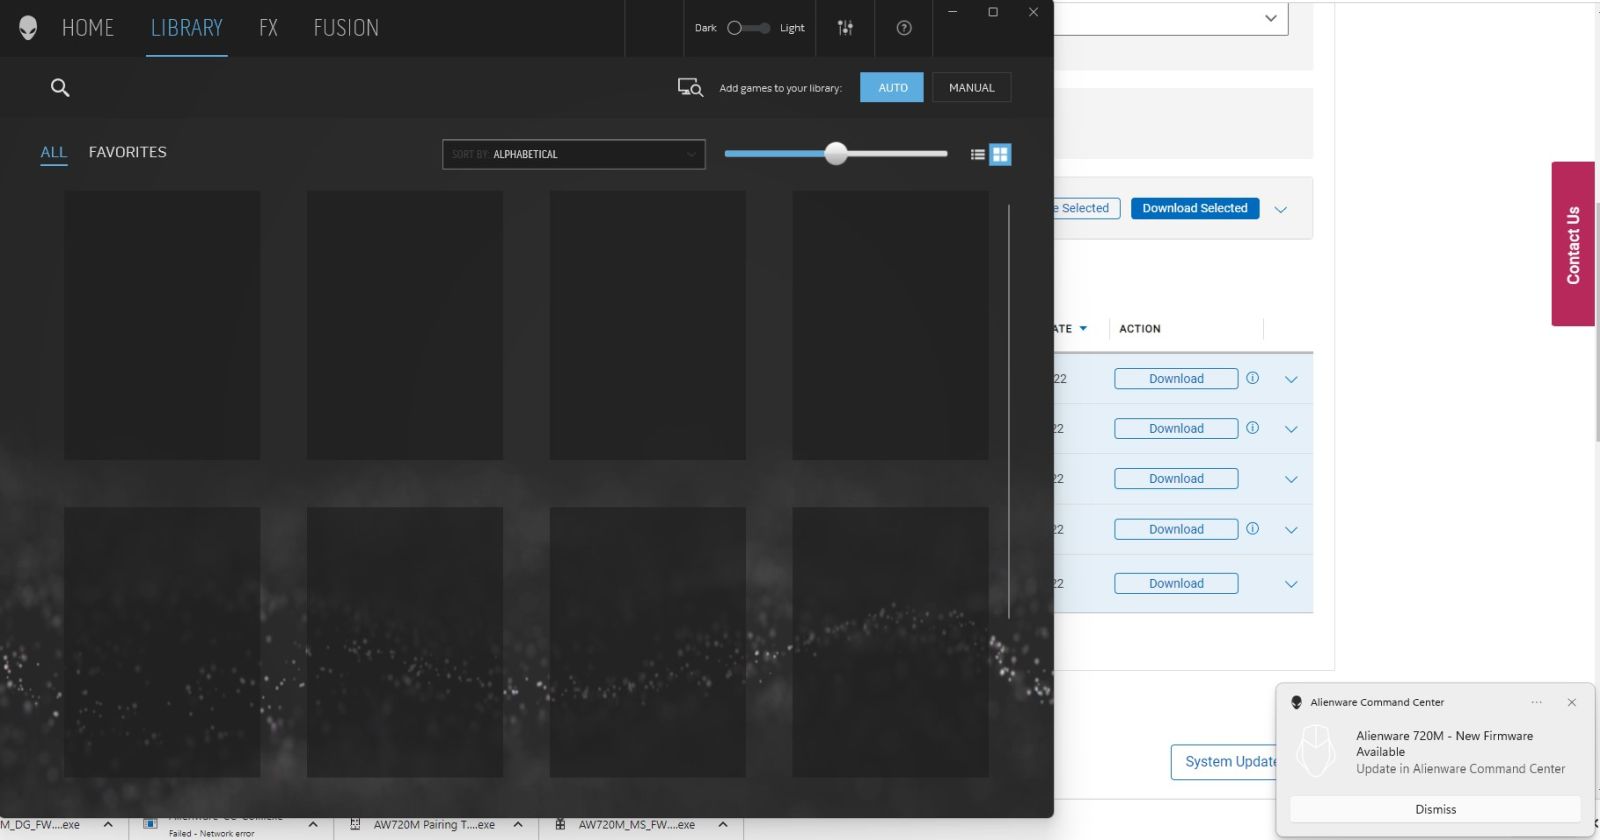Click the fourth game tile in top row

[890, 325]
